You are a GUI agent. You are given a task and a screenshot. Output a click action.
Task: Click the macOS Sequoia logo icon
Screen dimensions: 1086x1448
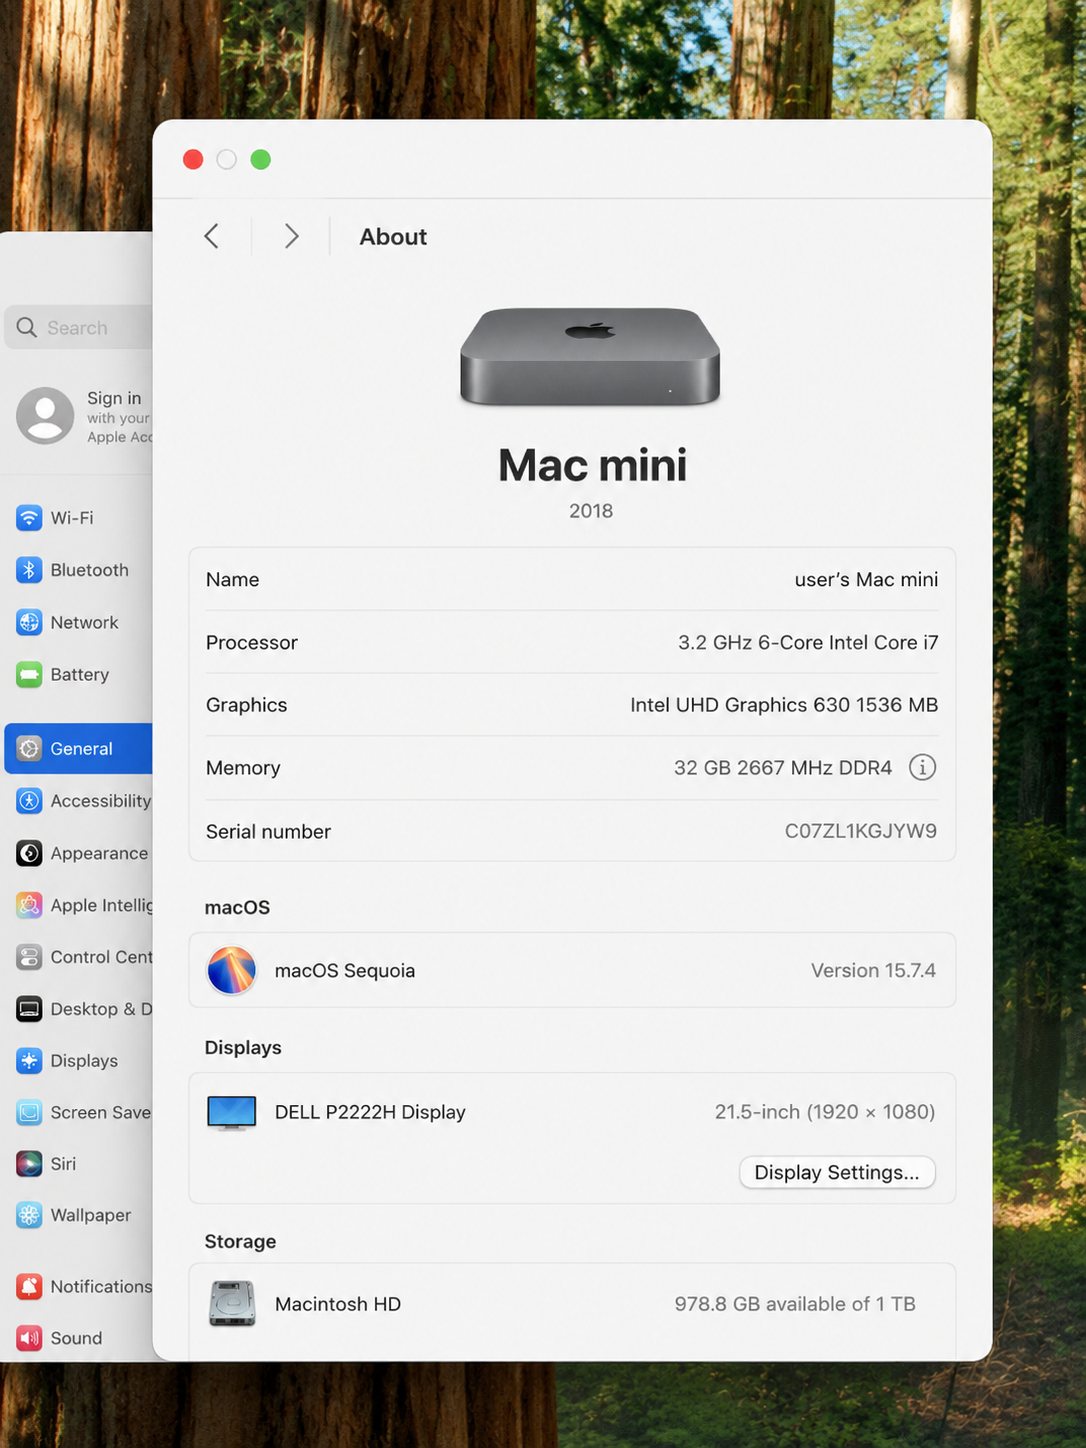(231, 970)
